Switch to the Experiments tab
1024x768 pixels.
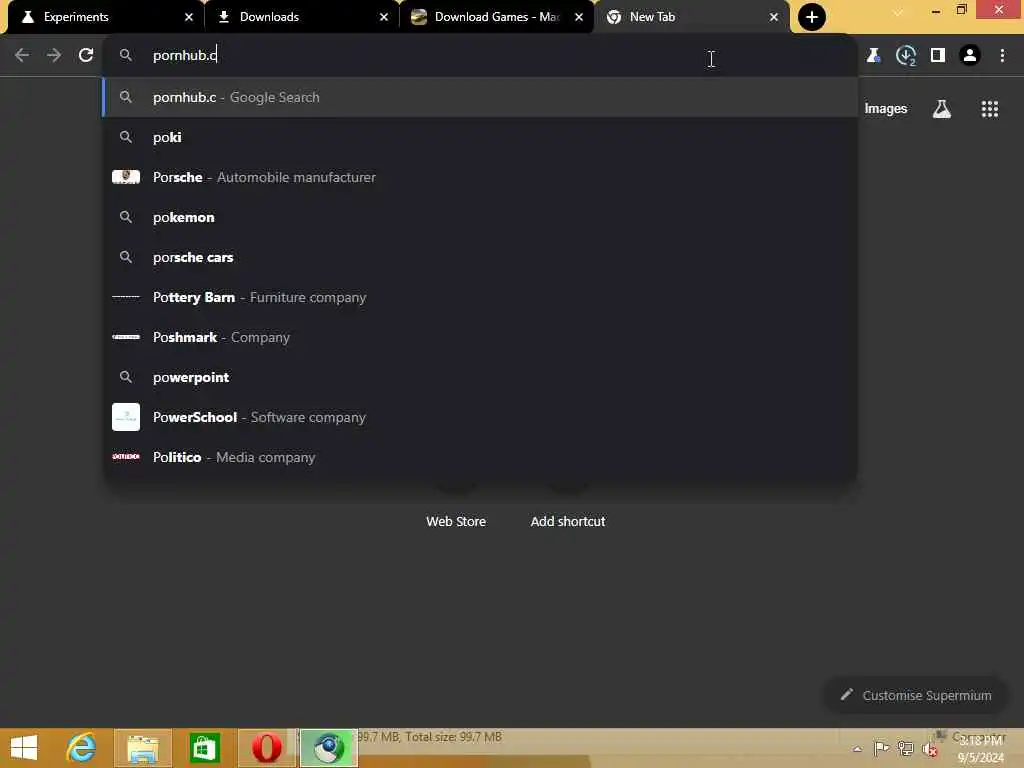coord(104,17)
